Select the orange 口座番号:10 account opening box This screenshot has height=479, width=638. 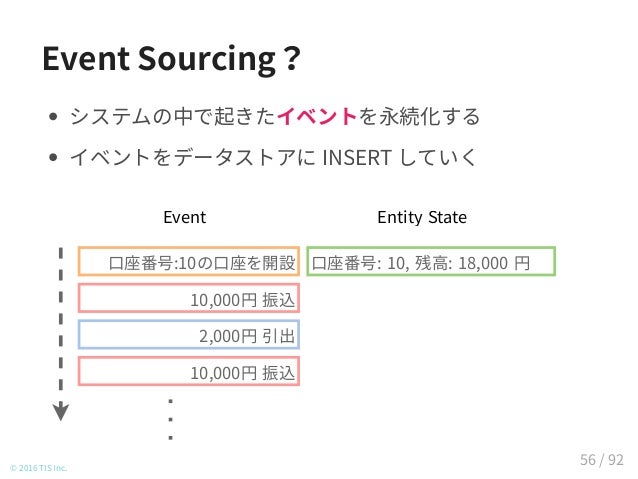click(189, 261)
